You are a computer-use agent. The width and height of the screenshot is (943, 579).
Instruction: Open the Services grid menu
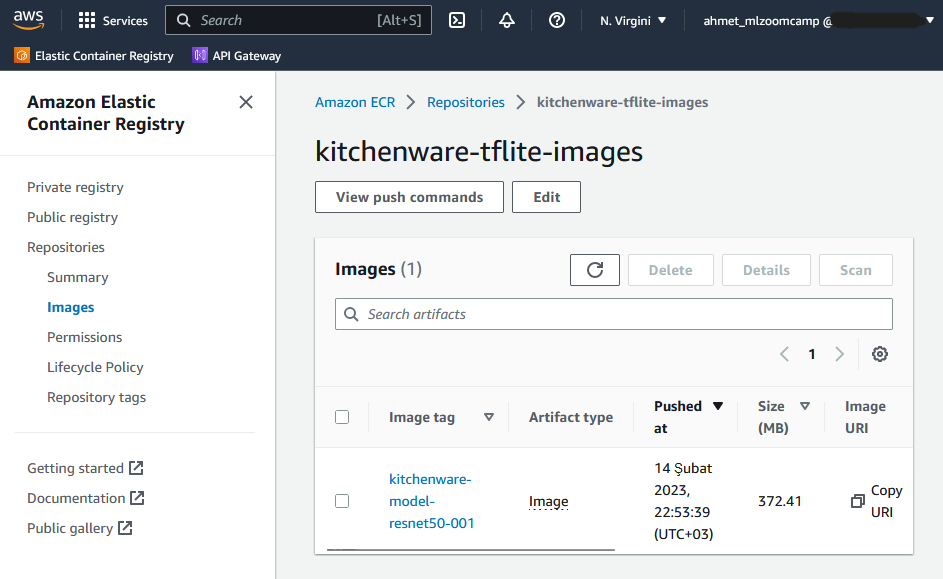(x=112, y=20)
